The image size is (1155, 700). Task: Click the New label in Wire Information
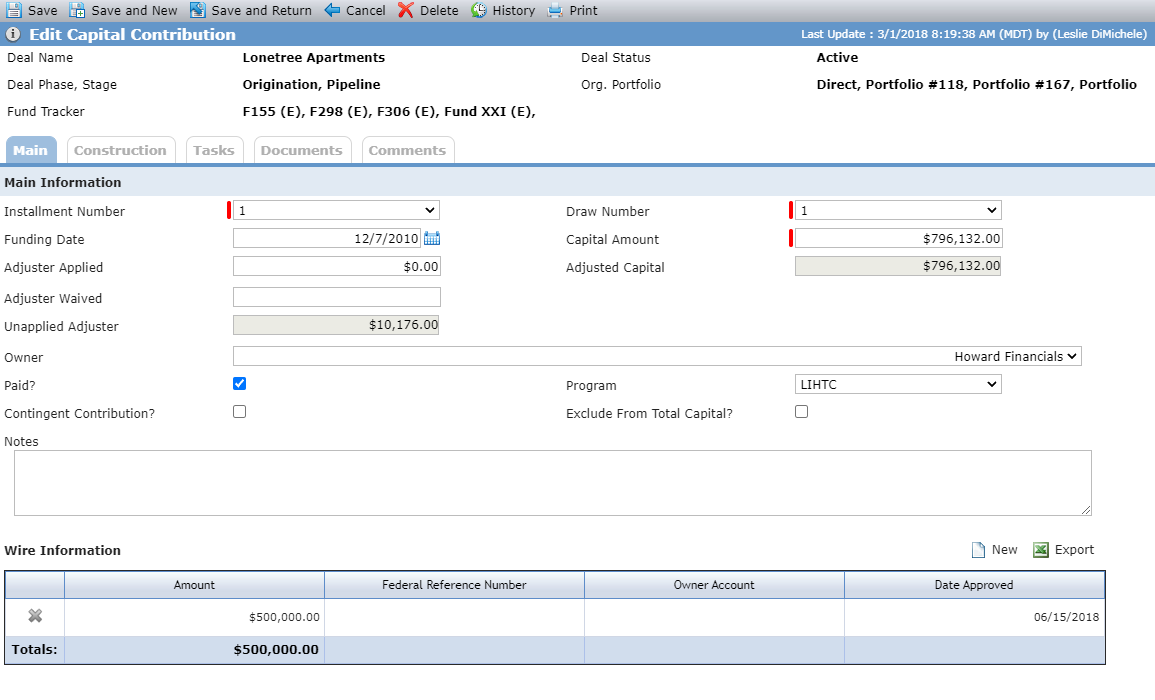pos(1005,550)
